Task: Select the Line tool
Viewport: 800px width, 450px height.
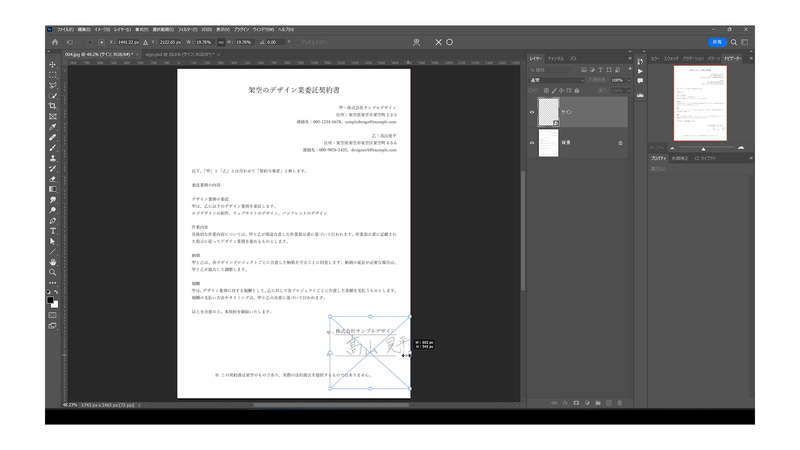Action: point(53,252)
